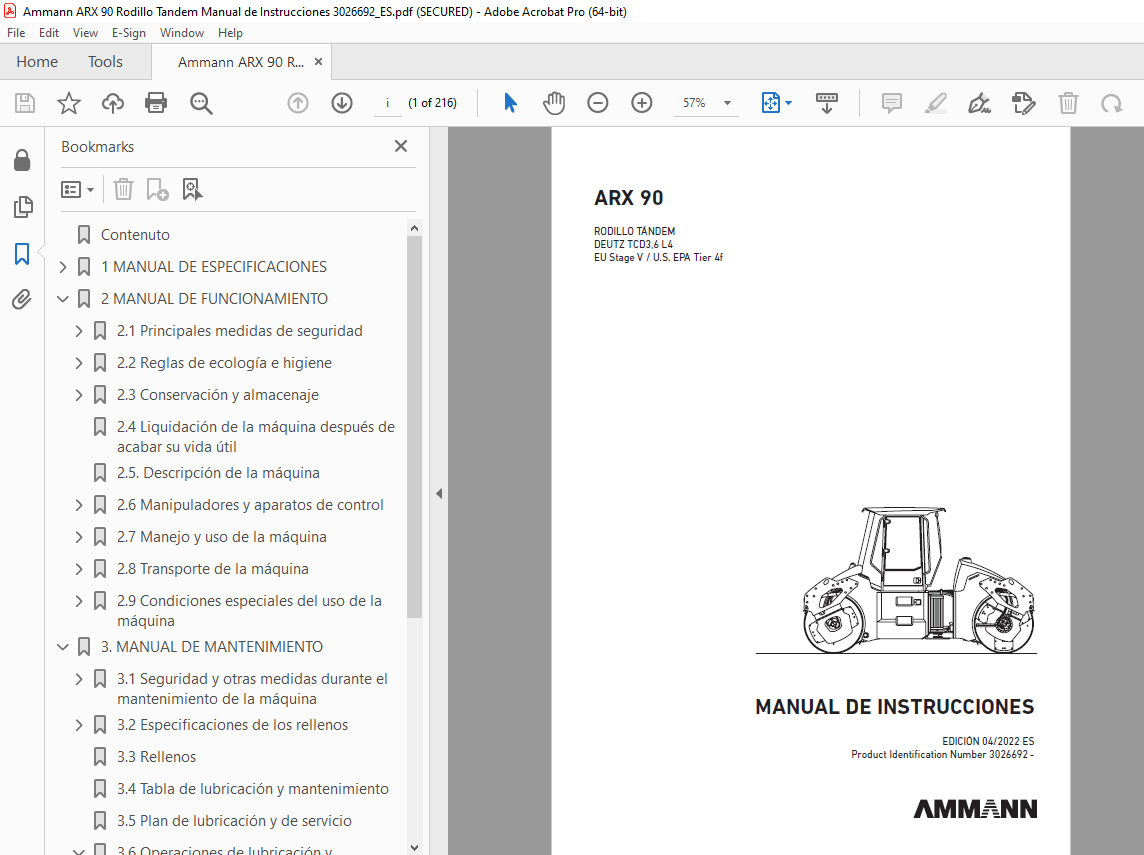This screenshot has width=1144, height=855.
Task: Collapse 2 MANUAL DE FUNCIONAMIENTO bookmark
Action: point(63,299)
